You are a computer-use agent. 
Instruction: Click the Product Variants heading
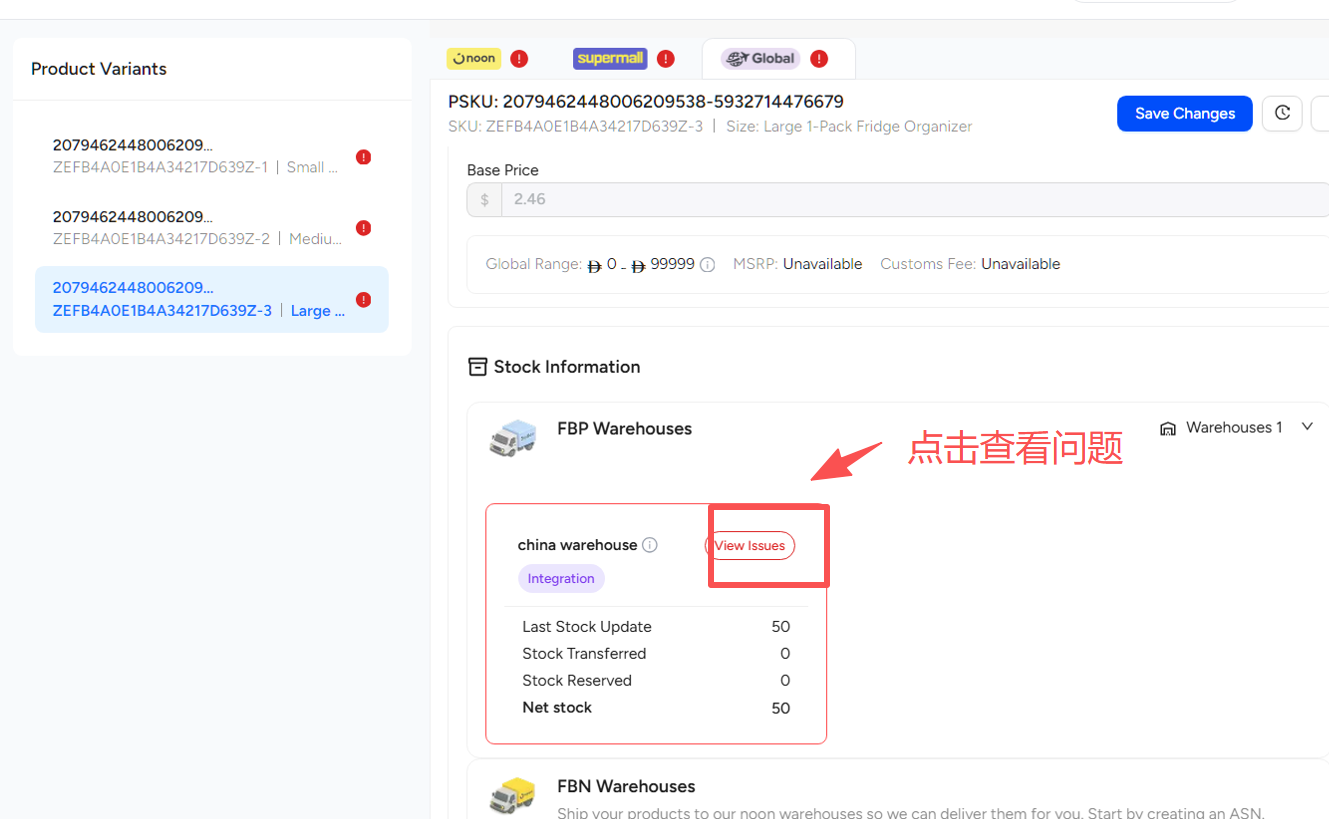[x=99, y=69]
